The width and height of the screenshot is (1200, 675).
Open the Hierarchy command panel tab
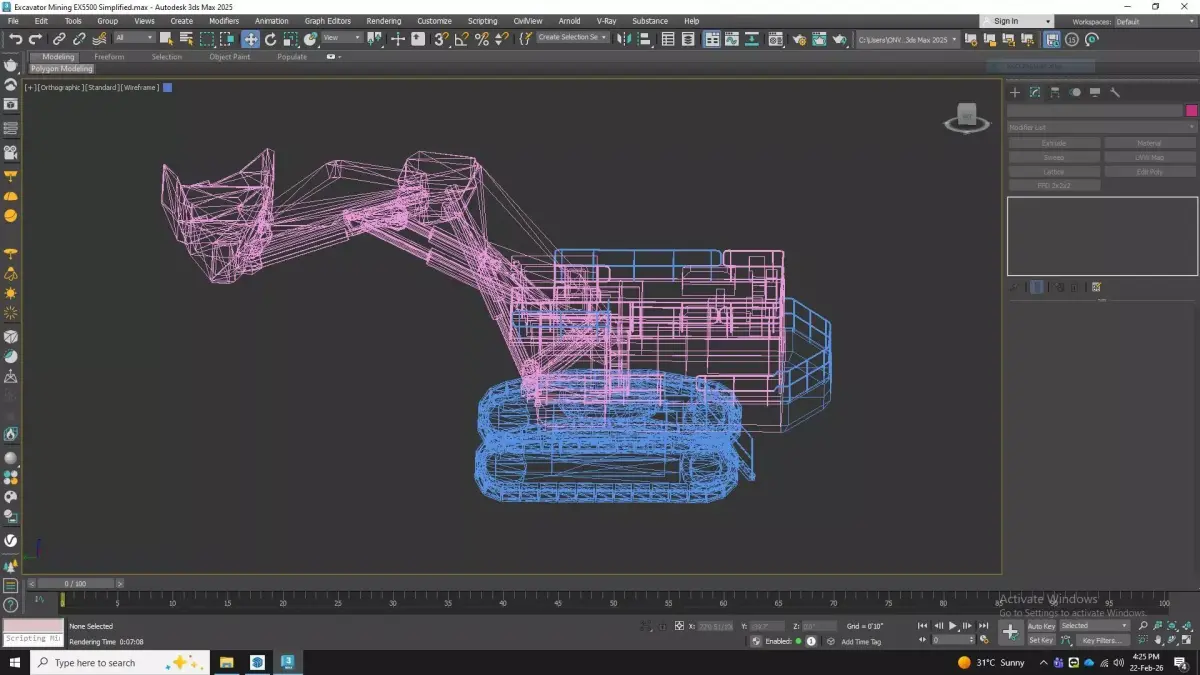pos(1055,92)
